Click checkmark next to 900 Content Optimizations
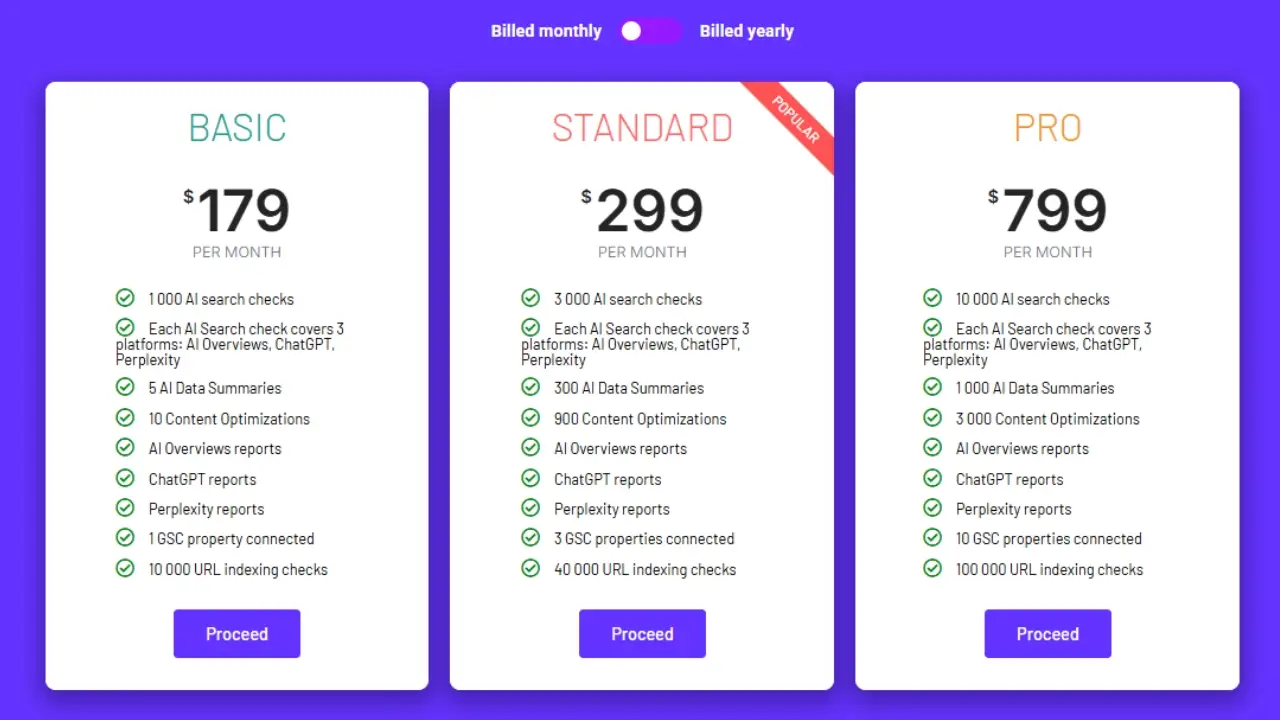 (x=530, y=418)
